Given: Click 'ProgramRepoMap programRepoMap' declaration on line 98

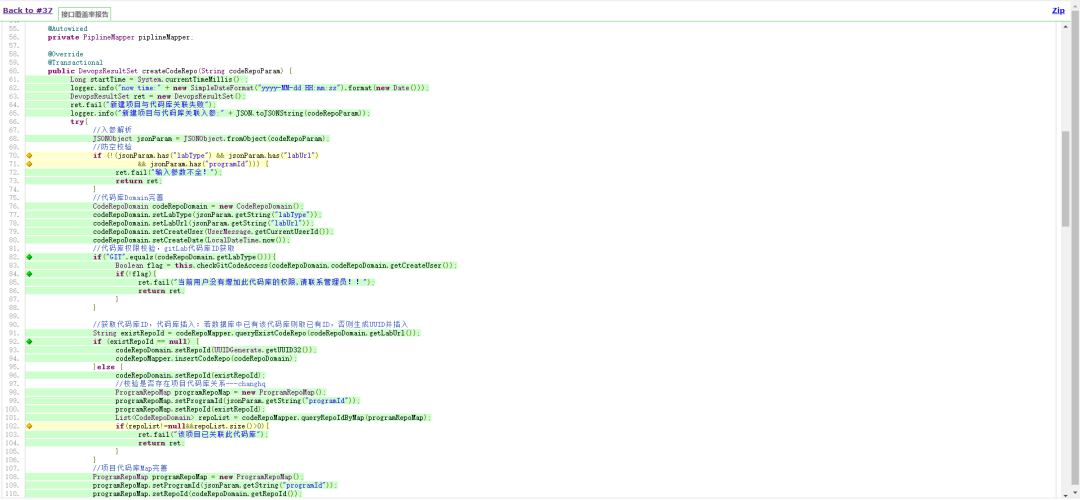Looking at the screenshot, I should coord(222,393).
